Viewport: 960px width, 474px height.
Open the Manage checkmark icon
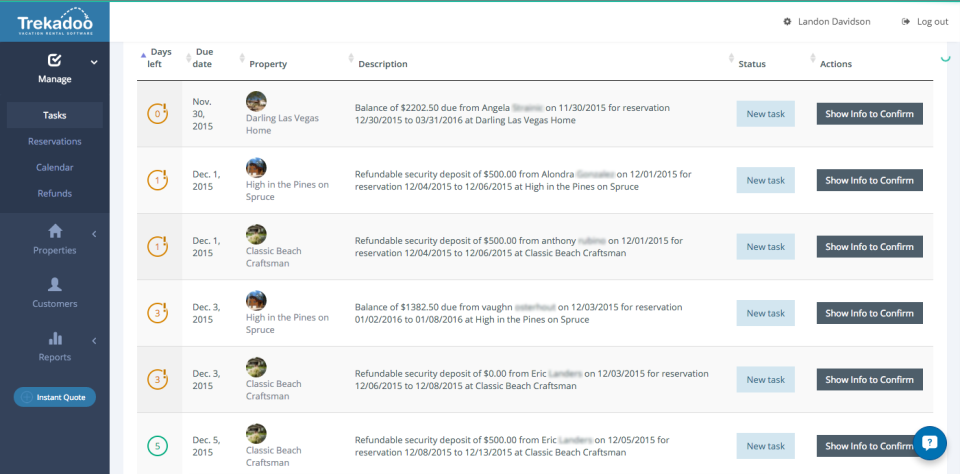[54, 61]
